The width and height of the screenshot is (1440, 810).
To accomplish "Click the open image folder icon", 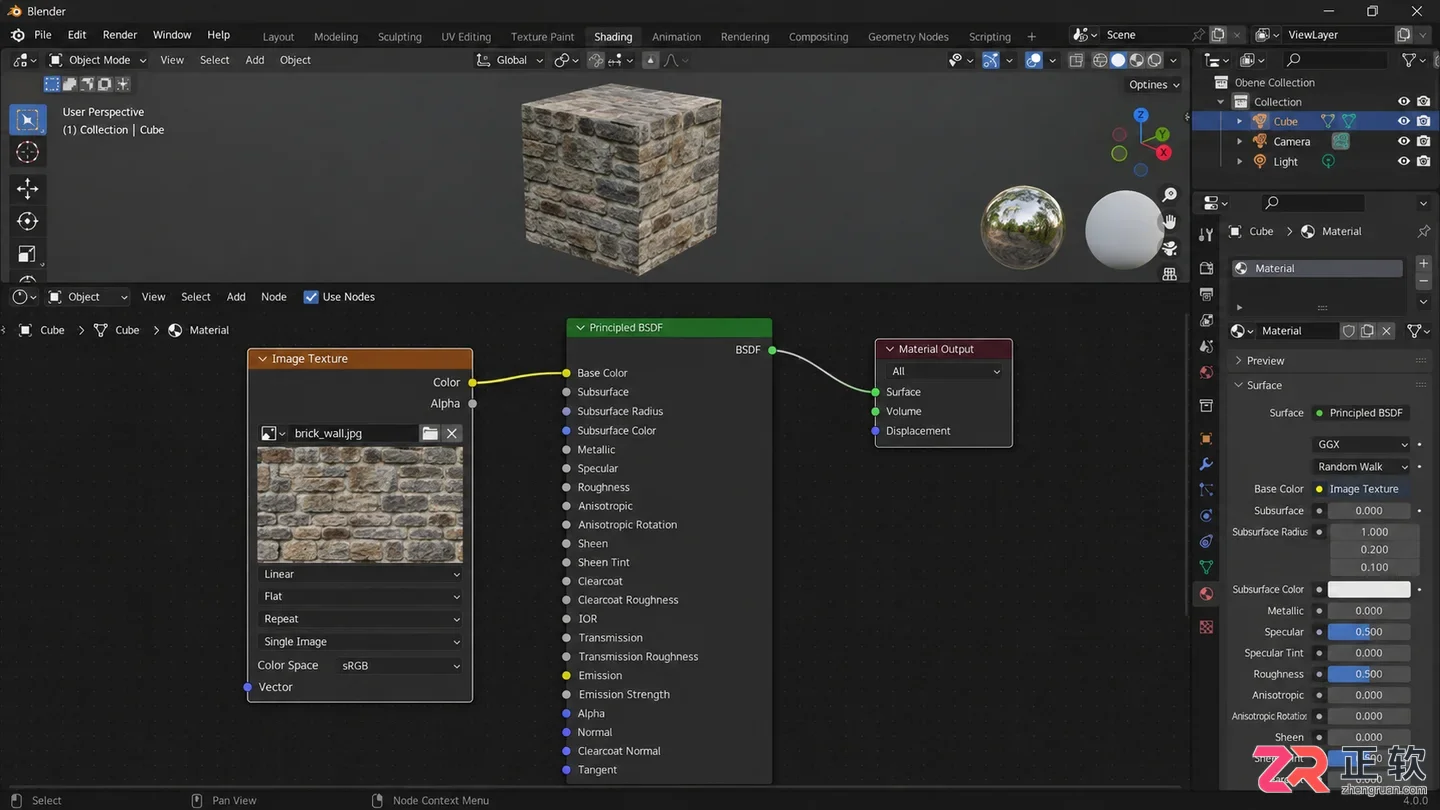I will pos(430,433).
